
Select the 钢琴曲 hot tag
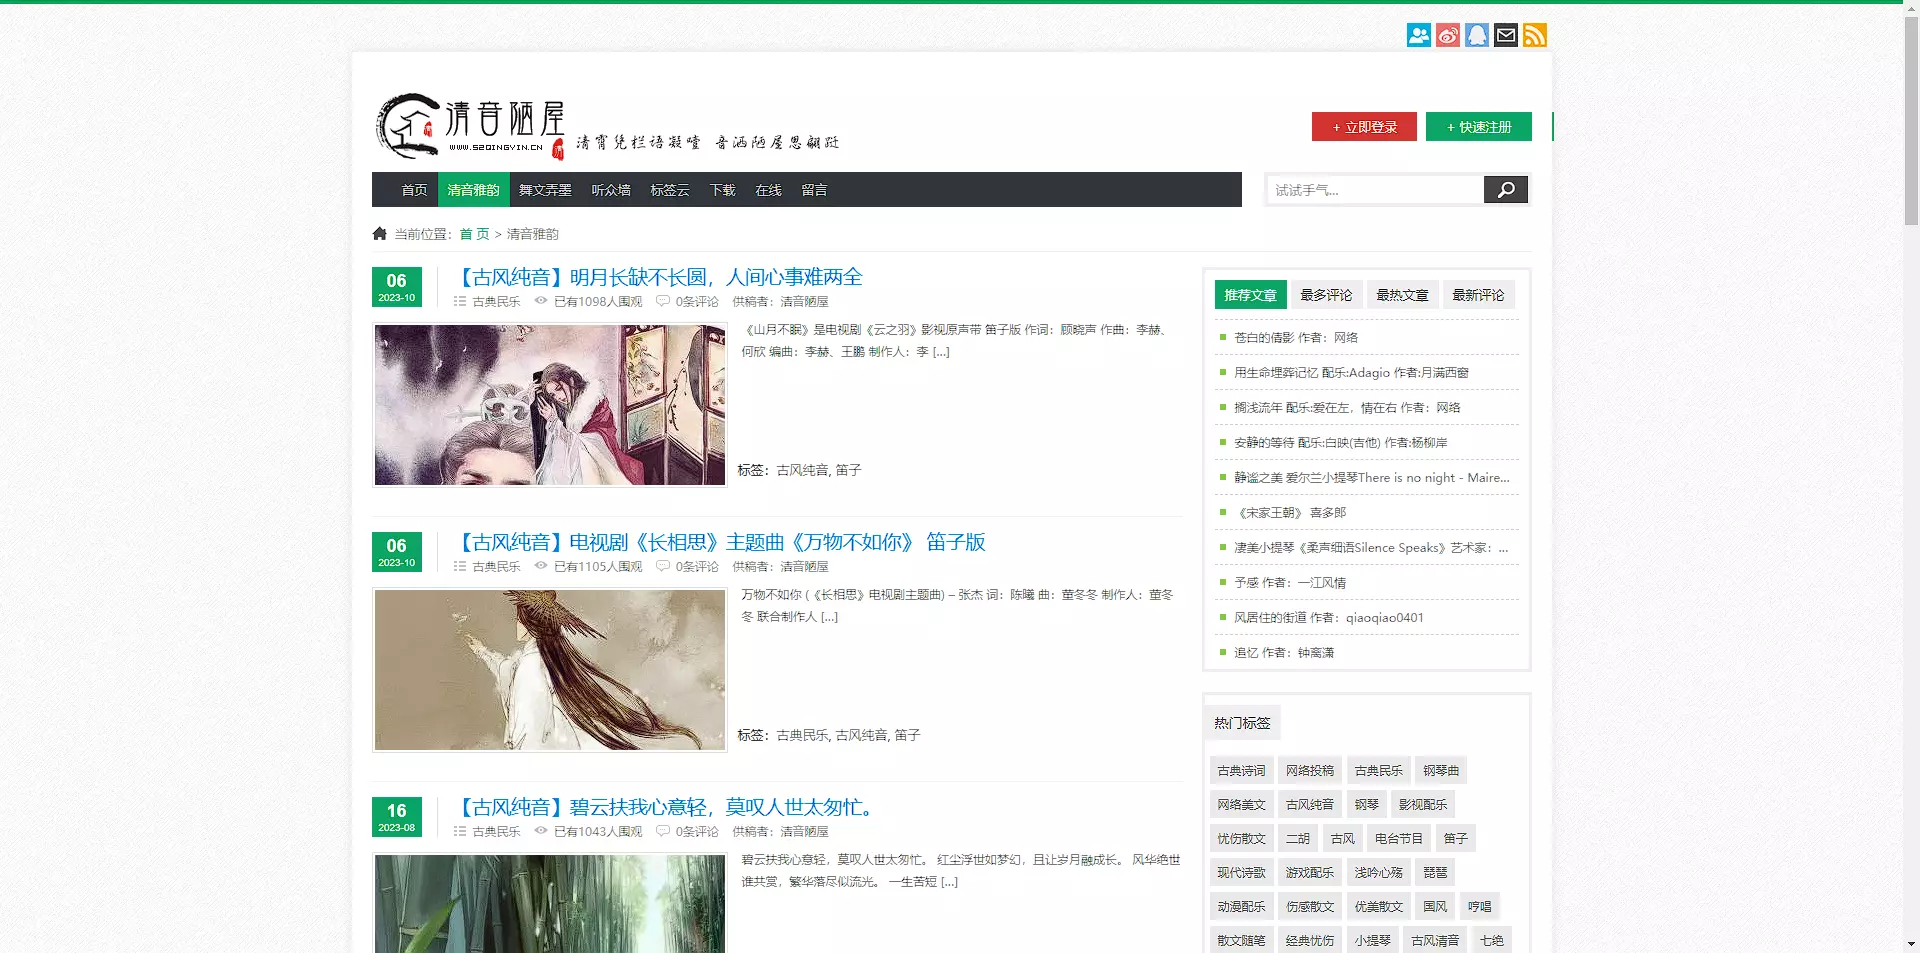1441,771
